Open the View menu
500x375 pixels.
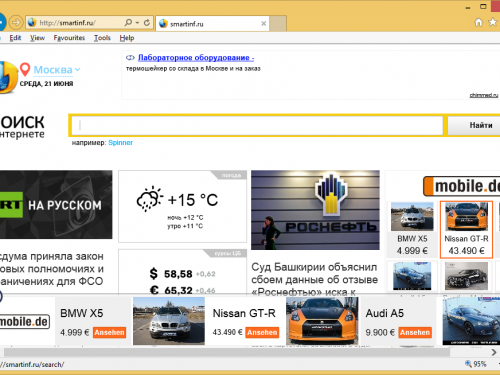click(37, 38)
